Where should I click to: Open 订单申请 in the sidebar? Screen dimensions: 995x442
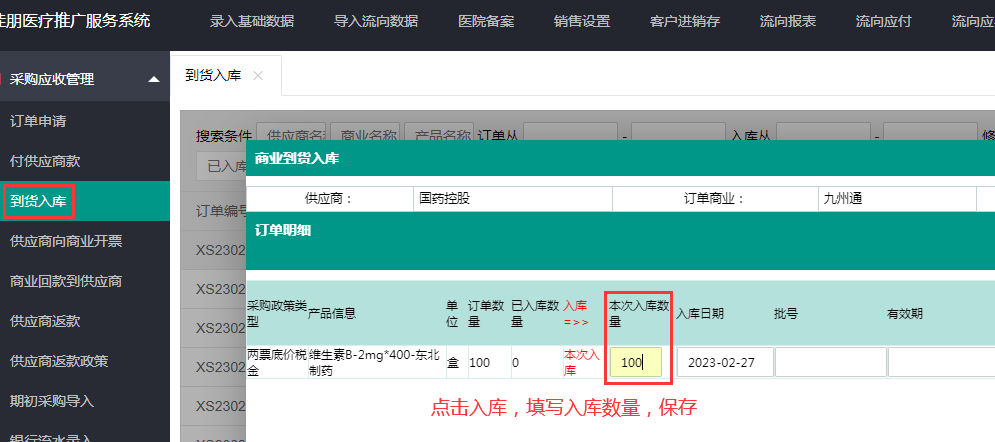pos(38,121)
